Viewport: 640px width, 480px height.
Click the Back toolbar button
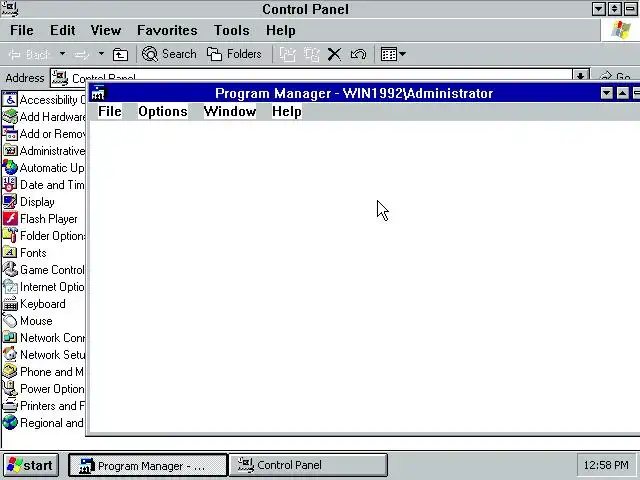coord(30,54)
